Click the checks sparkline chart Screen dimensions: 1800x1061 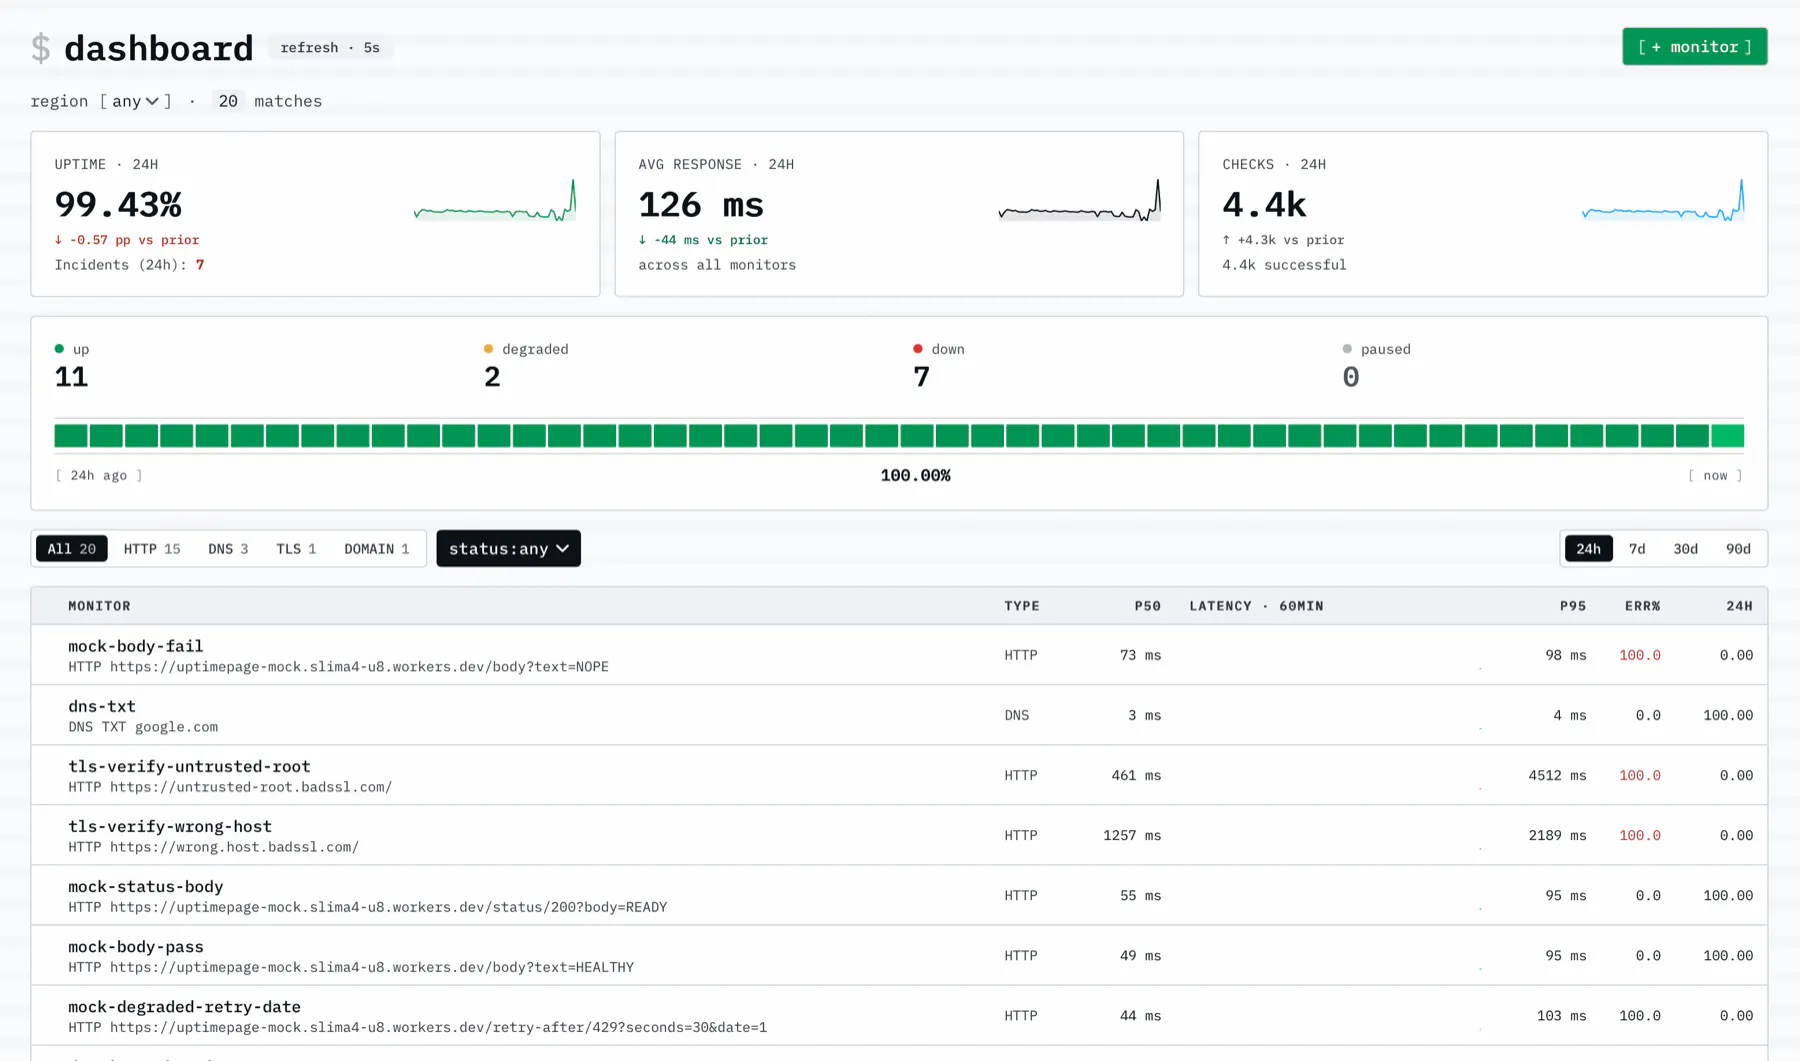pyautogui.click(x=1663, y=200)
